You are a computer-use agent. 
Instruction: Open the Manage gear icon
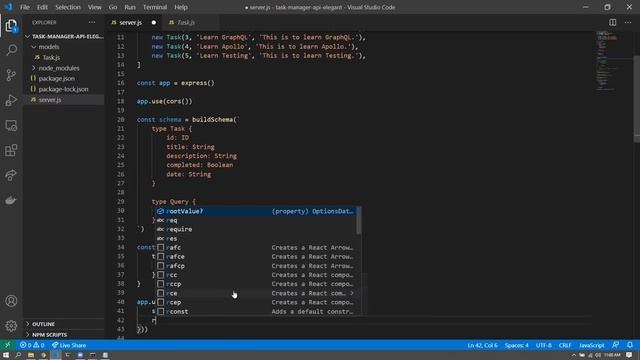click(x=11, y=326)
